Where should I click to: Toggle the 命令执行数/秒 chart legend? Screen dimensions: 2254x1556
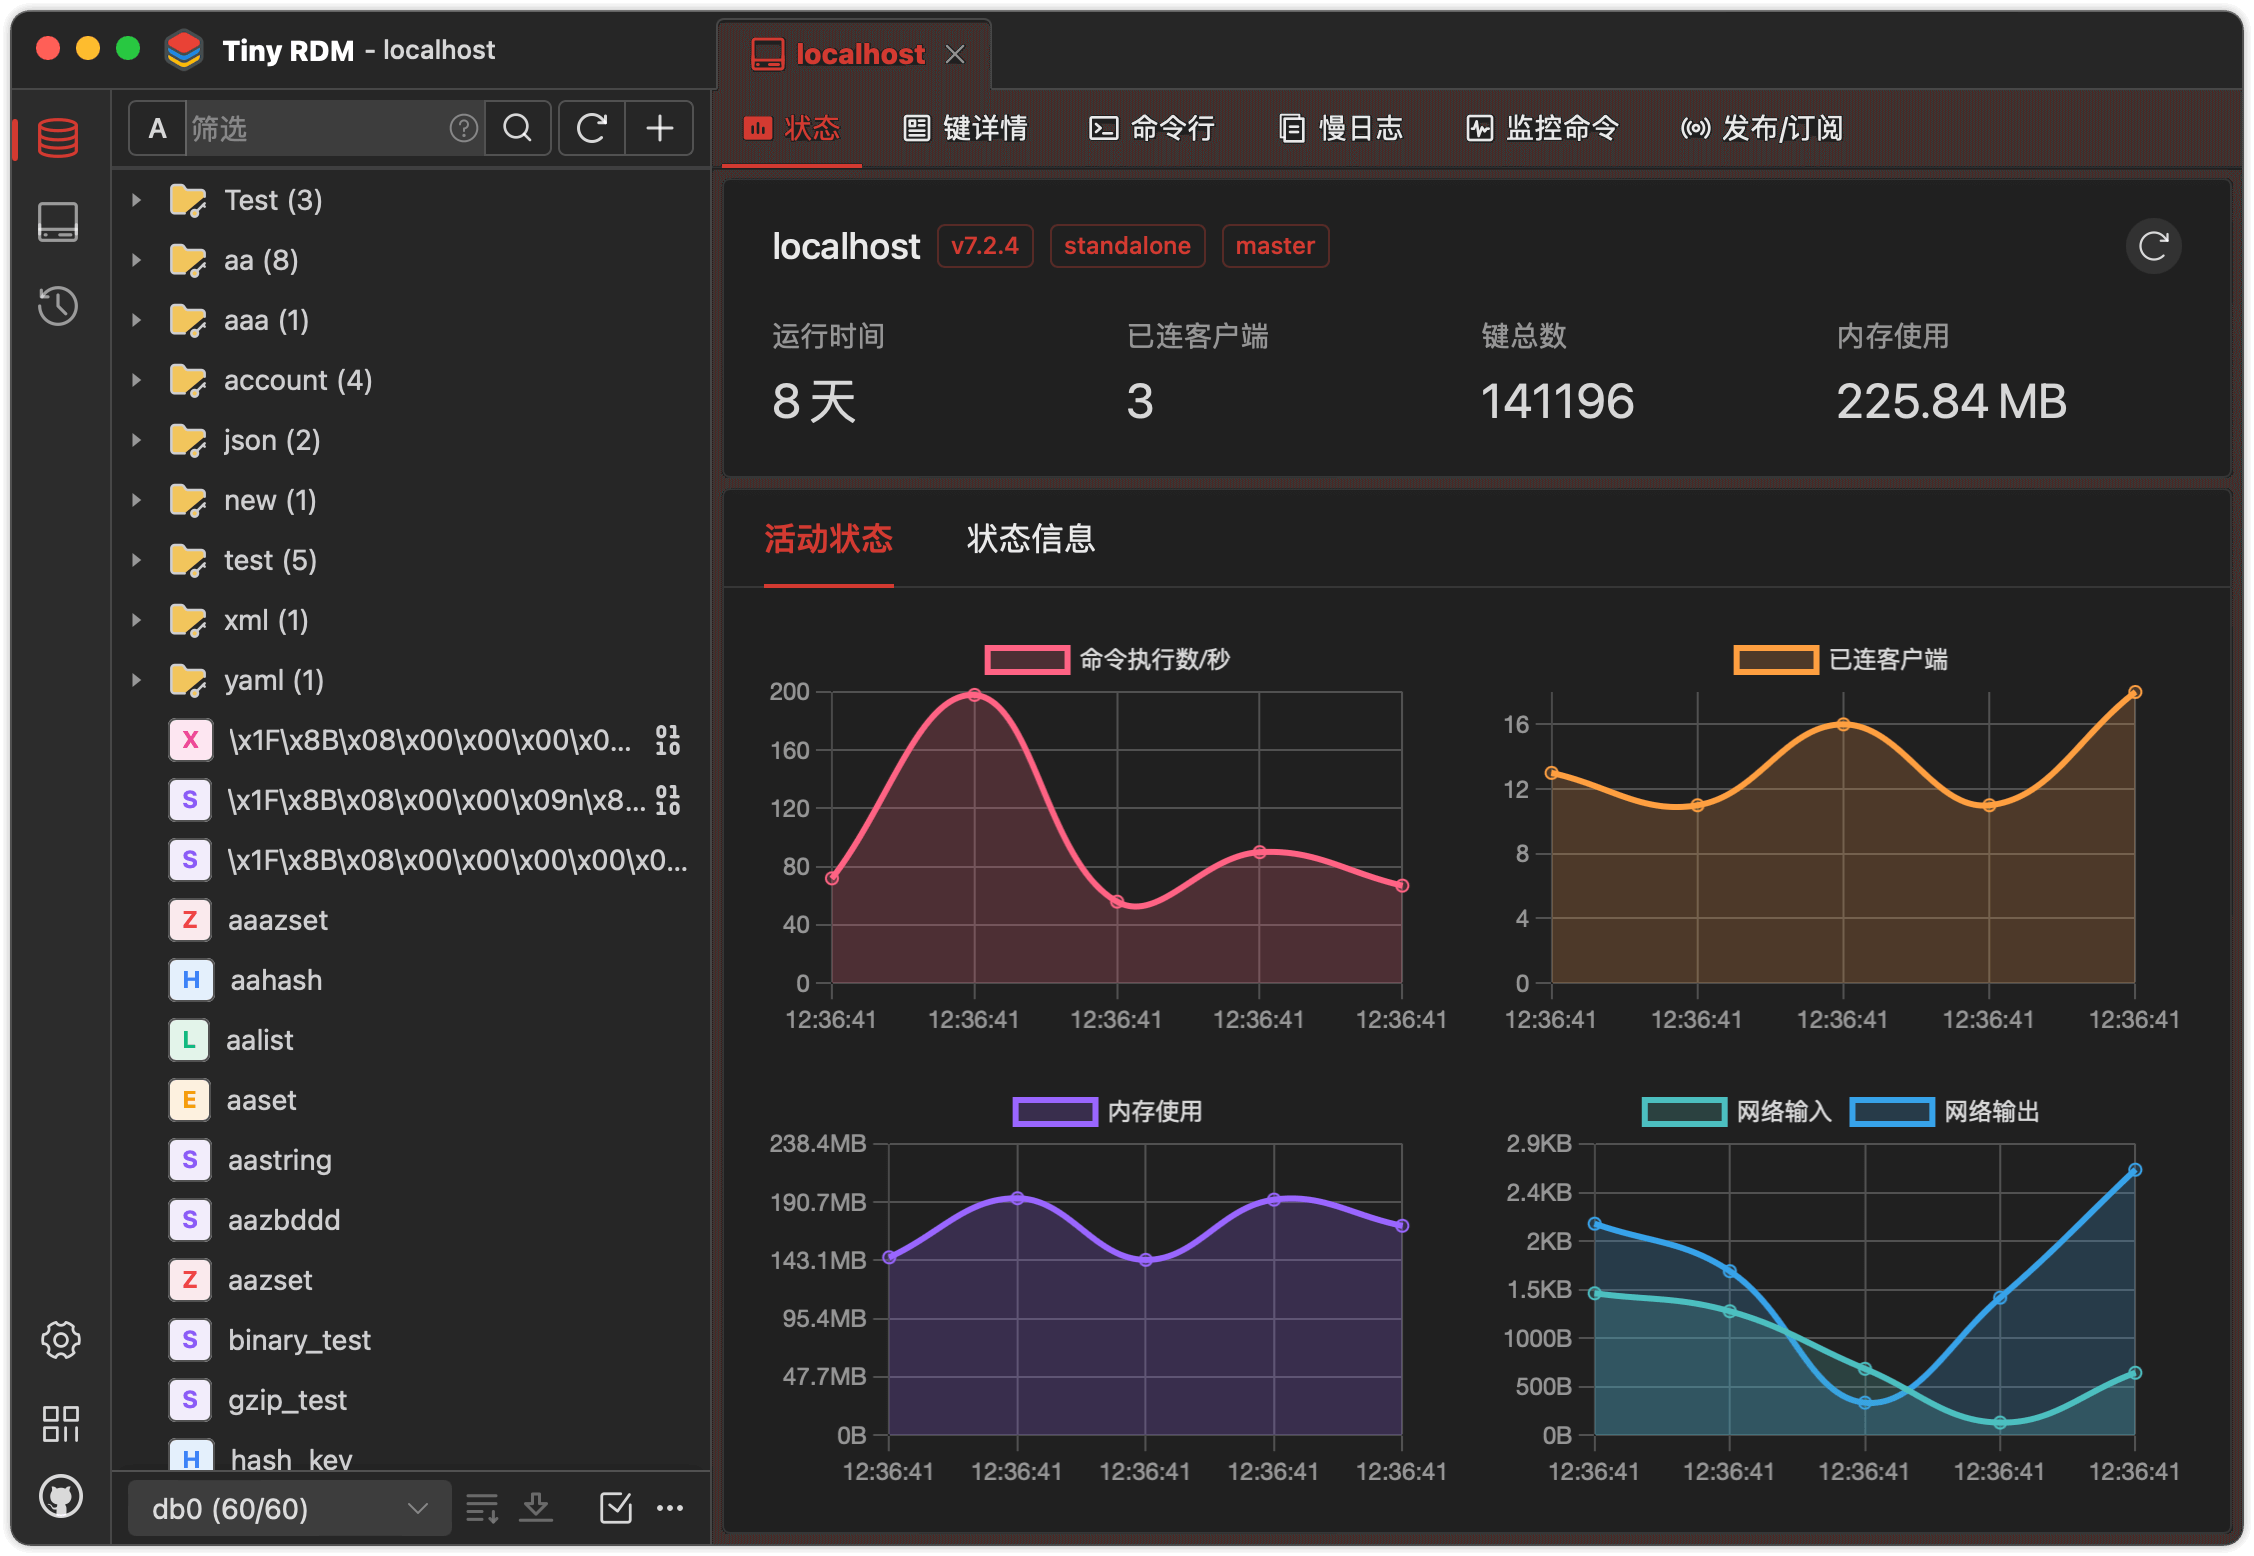point(1108,660)
